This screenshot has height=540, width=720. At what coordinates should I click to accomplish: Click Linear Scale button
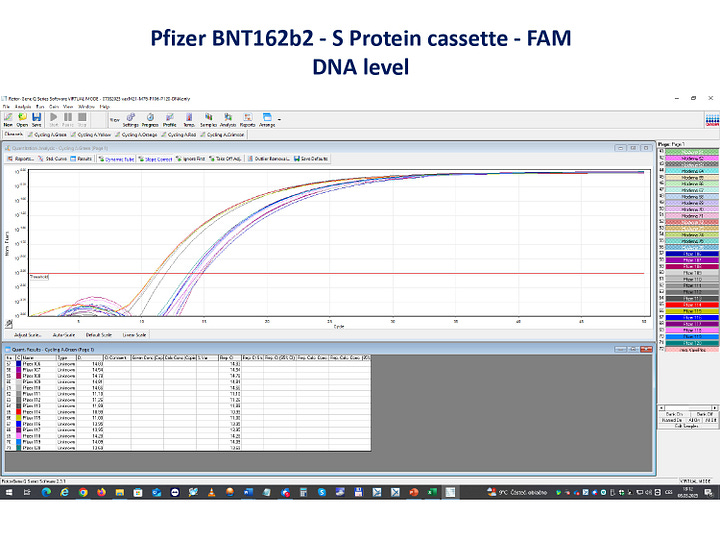pyautogui.click(x=134, y=335)
